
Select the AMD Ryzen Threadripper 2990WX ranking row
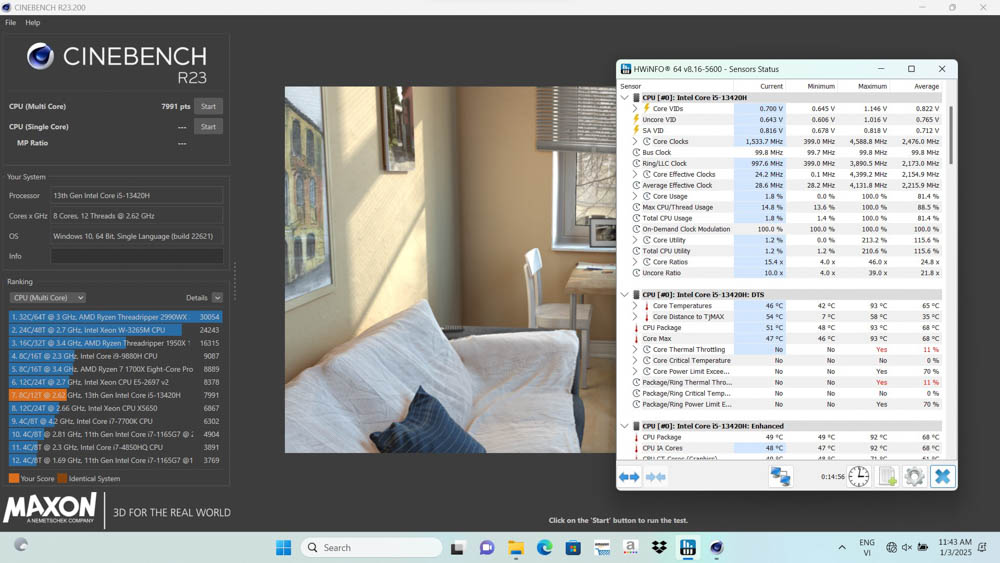pyautogui.click(x=115, y=317)
